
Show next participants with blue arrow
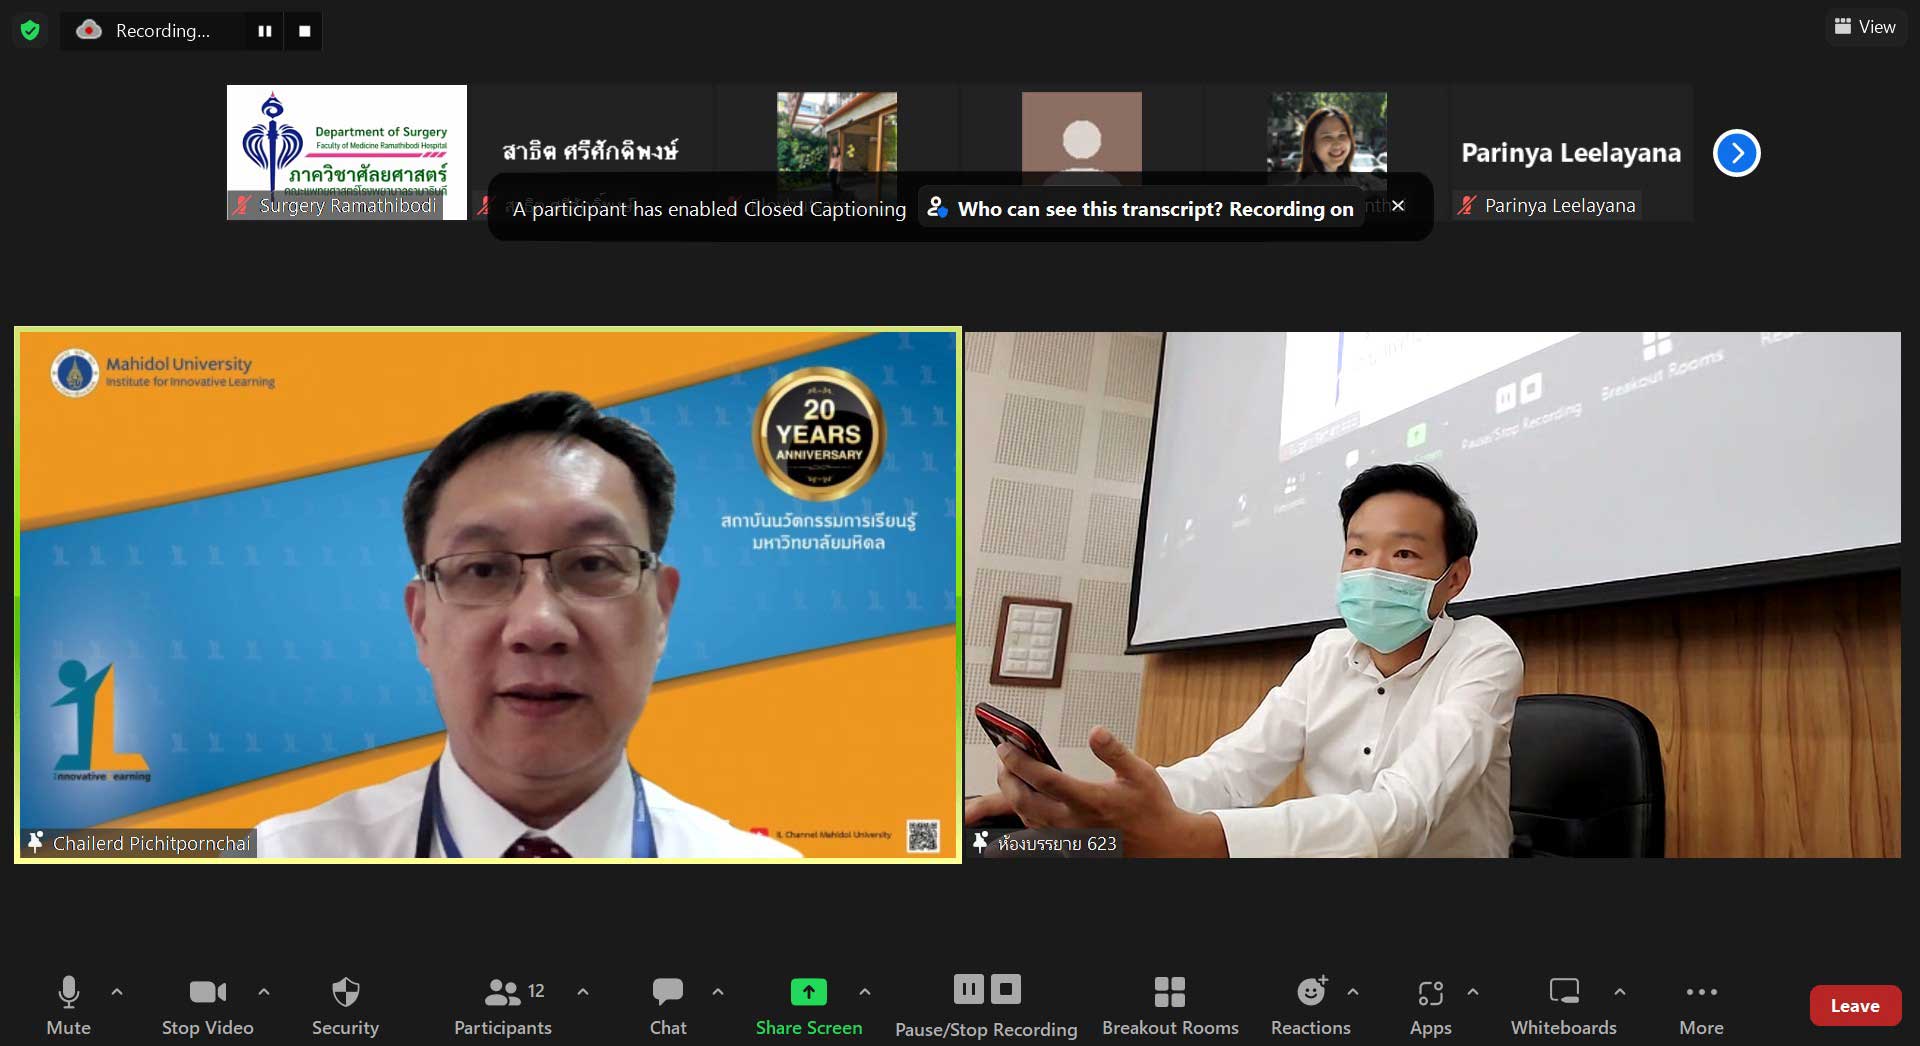[1736, 153]
